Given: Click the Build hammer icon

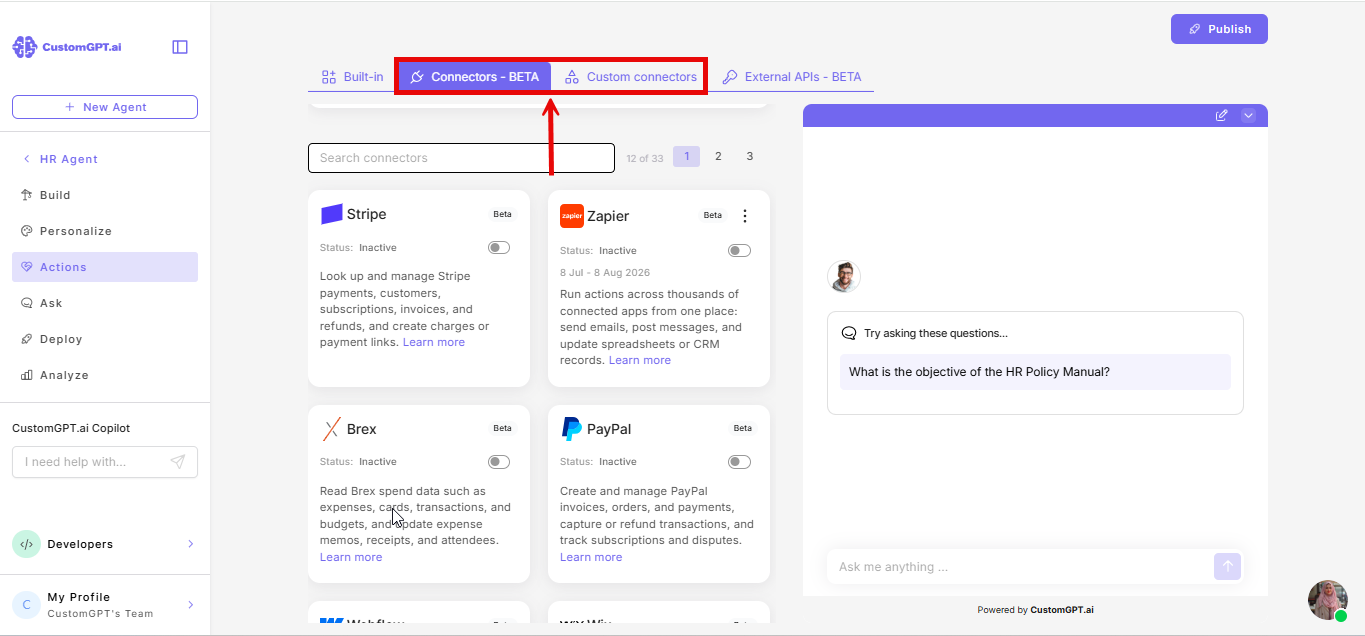Looking at the screenshot, I should click(x=27, y=195).
